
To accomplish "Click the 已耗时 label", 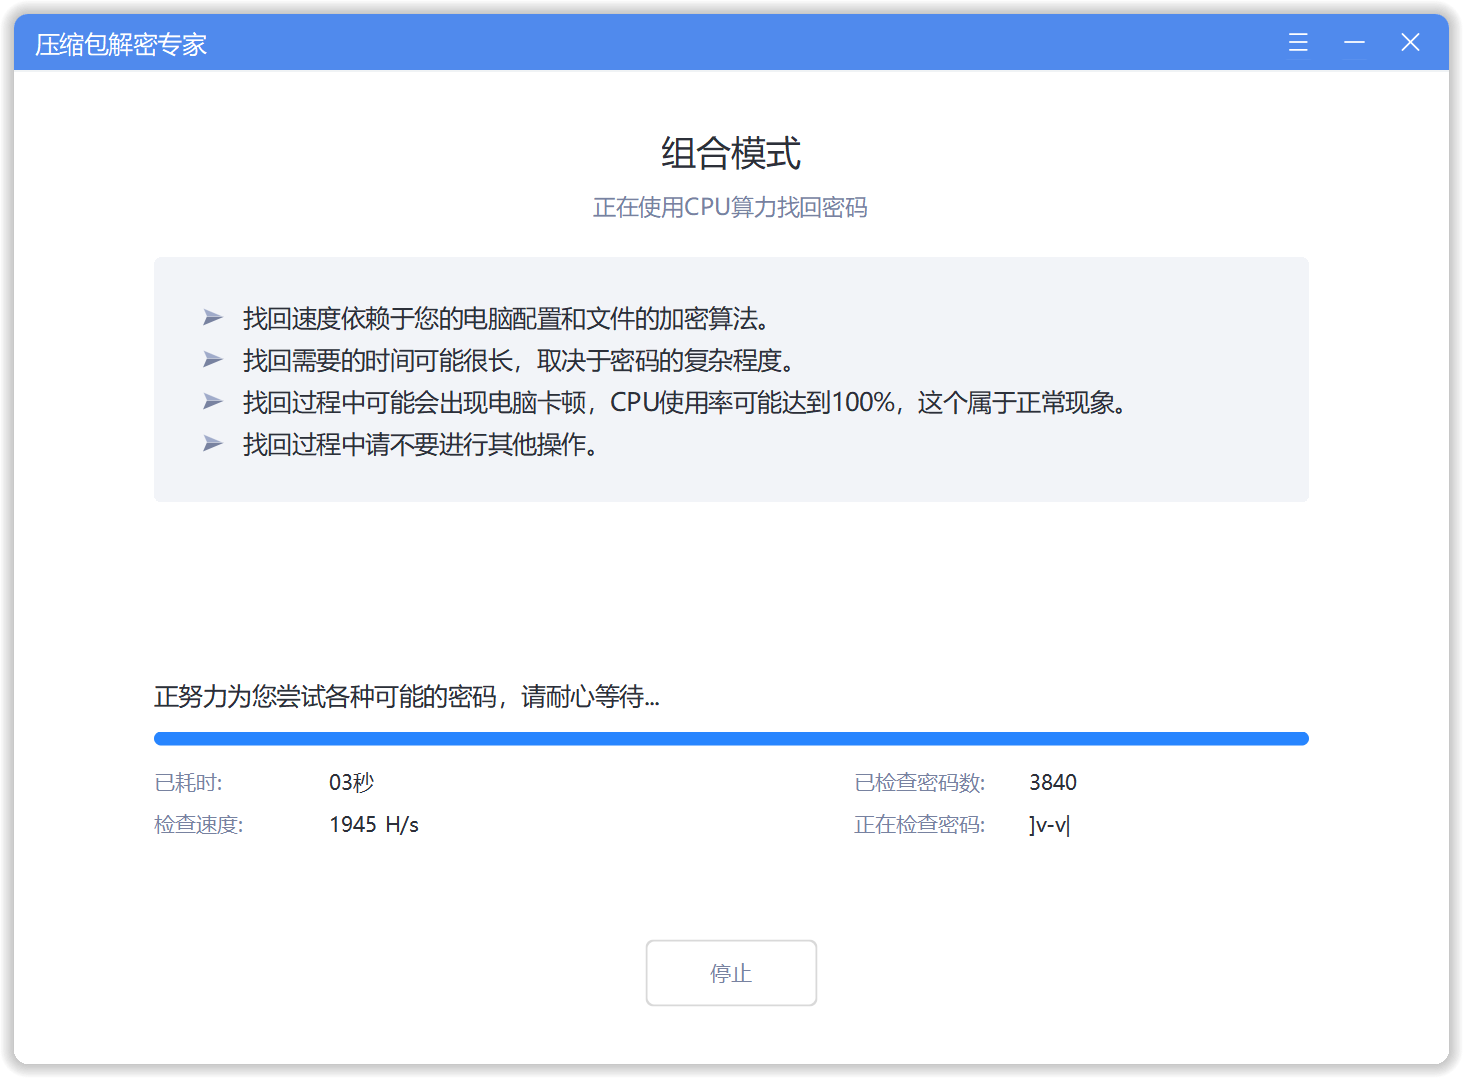I will click(189, 783).
